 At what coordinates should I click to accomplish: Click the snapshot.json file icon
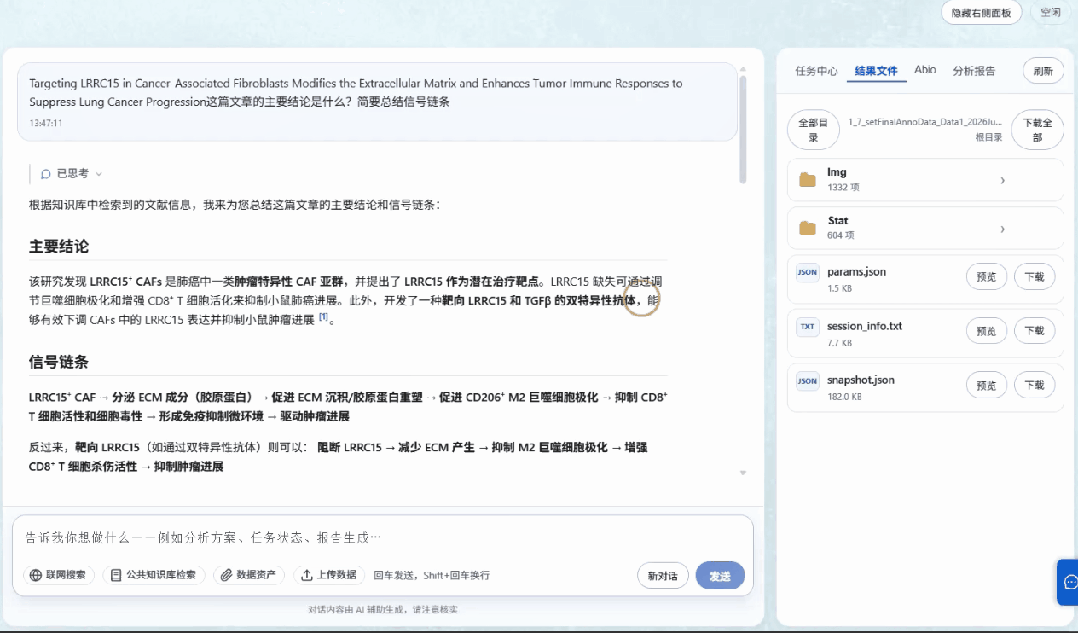click(807, 381)
